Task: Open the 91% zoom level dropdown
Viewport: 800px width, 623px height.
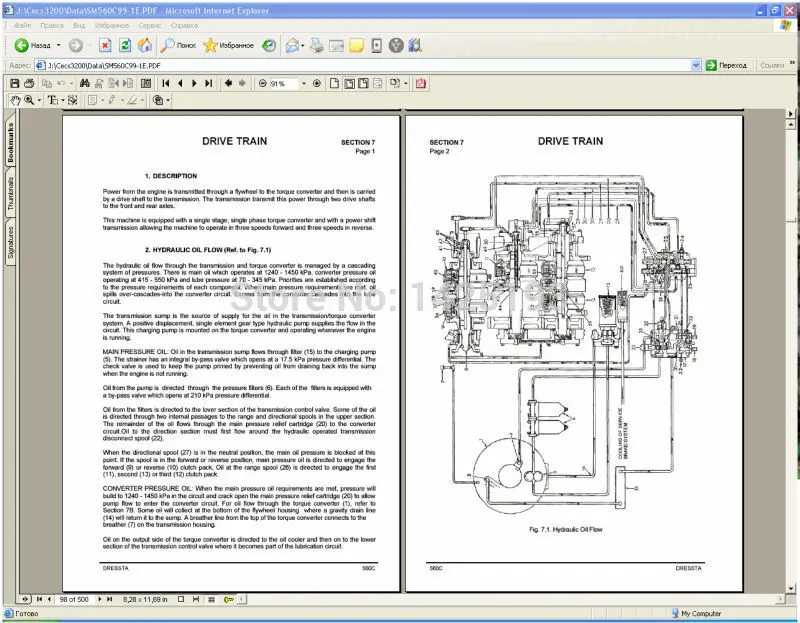Action: coord(302,83)
